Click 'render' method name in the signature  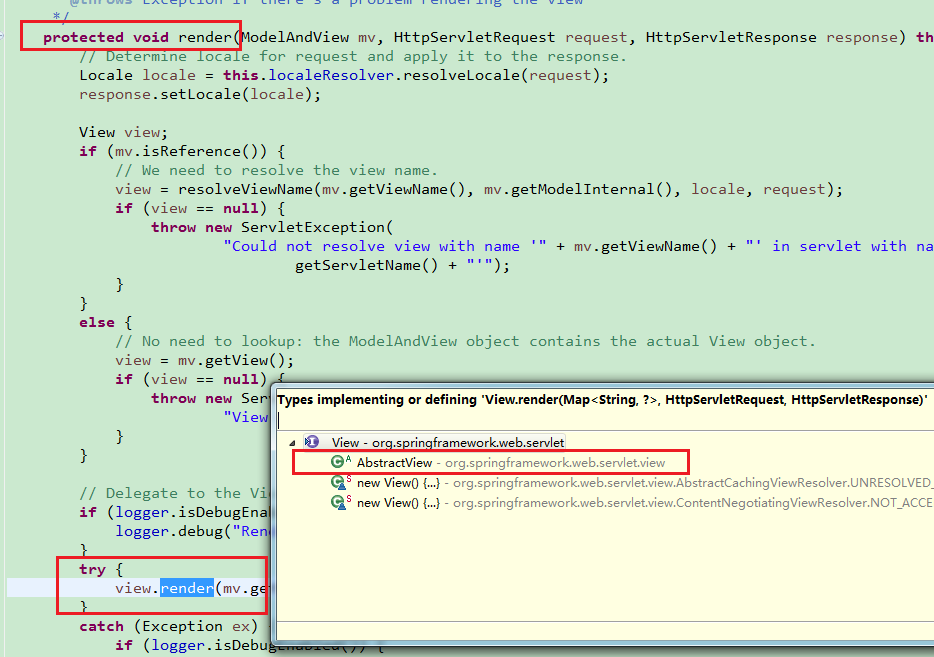(205, 38)
